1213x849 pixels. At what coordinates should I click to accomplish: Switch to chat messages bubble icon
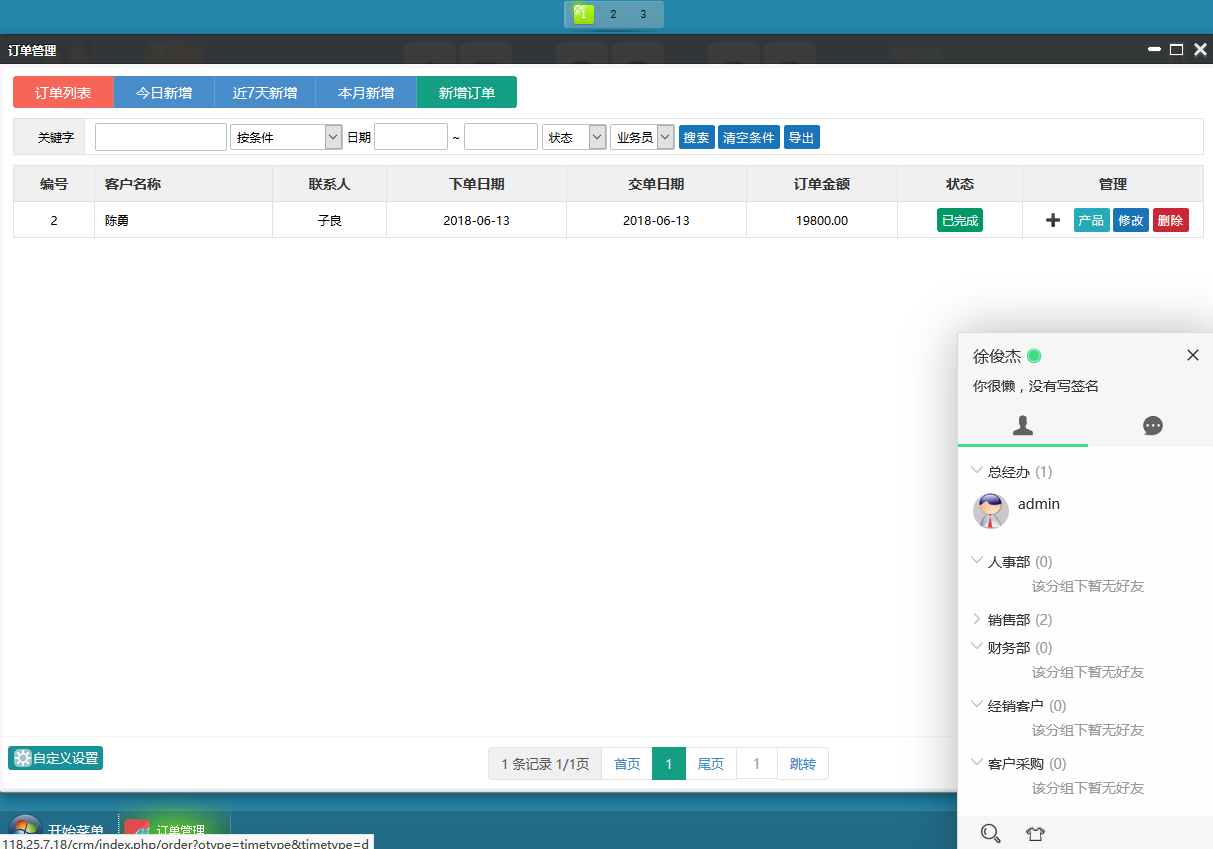[x=1152, y=426]
